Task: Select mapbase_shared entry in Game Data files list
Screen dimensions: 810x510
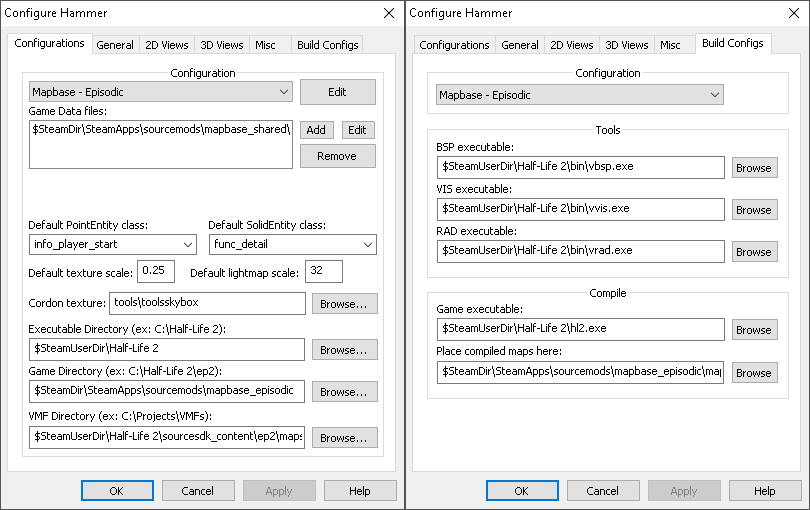Action: (160, 129)
